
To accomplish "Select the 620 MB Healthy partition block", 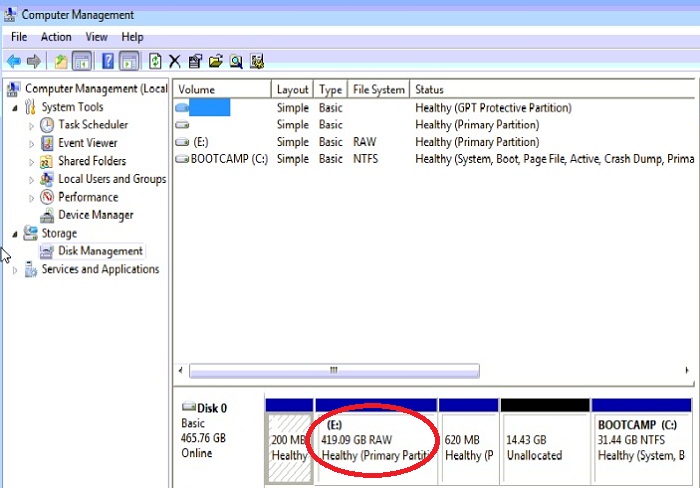I will [x=469, y=441].
